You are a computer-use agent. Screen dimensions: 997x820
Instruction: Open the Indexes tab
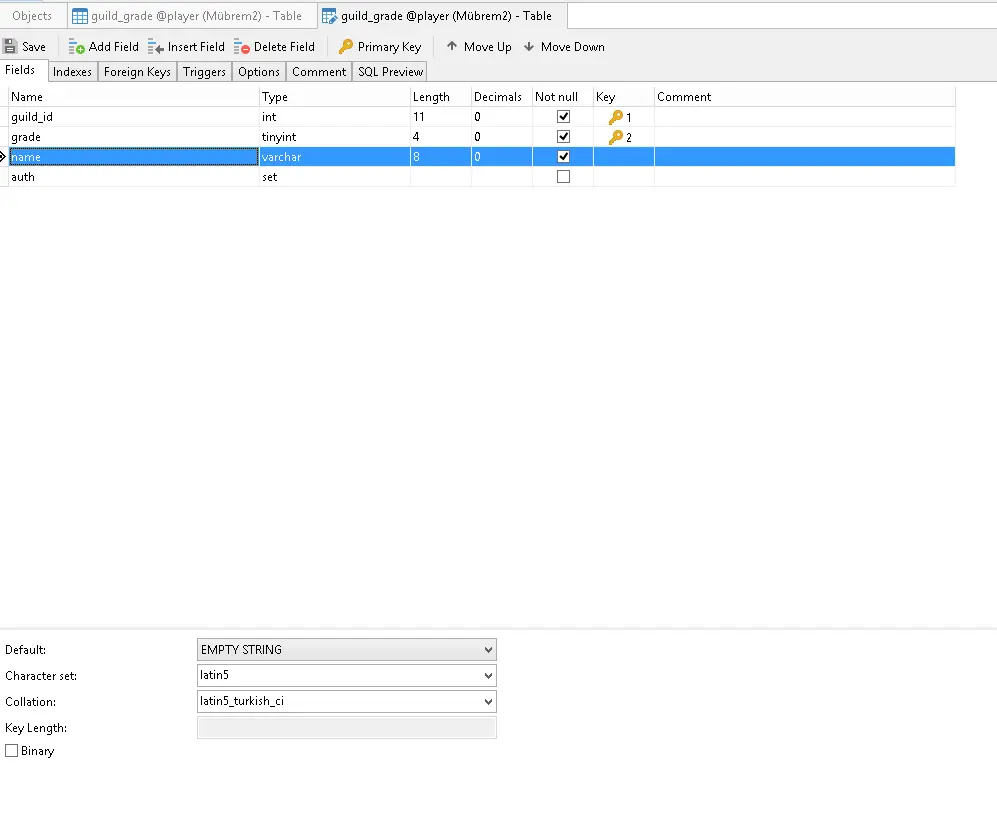72,72
